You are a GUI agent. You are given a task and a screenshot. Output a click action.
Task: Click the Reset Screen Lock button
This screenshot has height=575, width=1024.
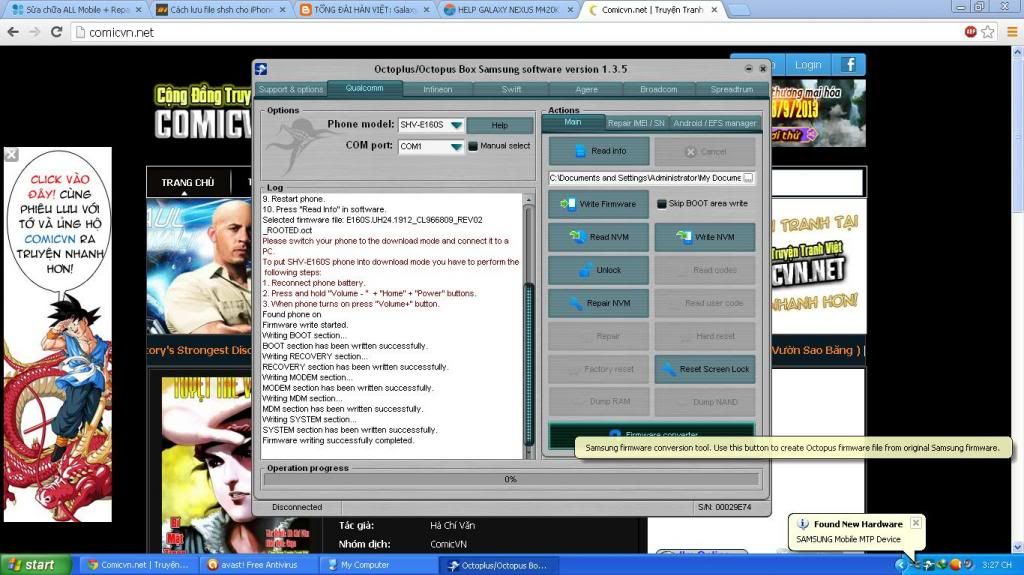[705, 369]
